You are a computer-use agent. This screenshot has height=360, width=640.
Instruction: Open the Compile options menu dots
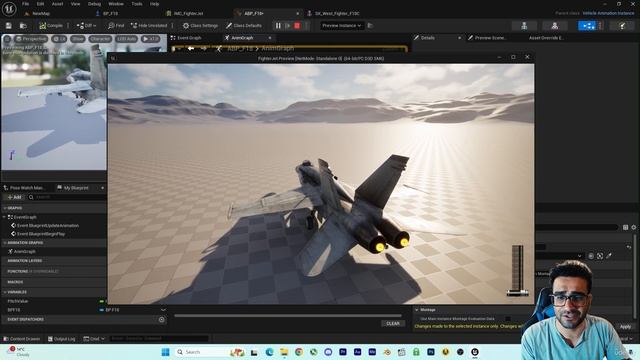[68, 26]
